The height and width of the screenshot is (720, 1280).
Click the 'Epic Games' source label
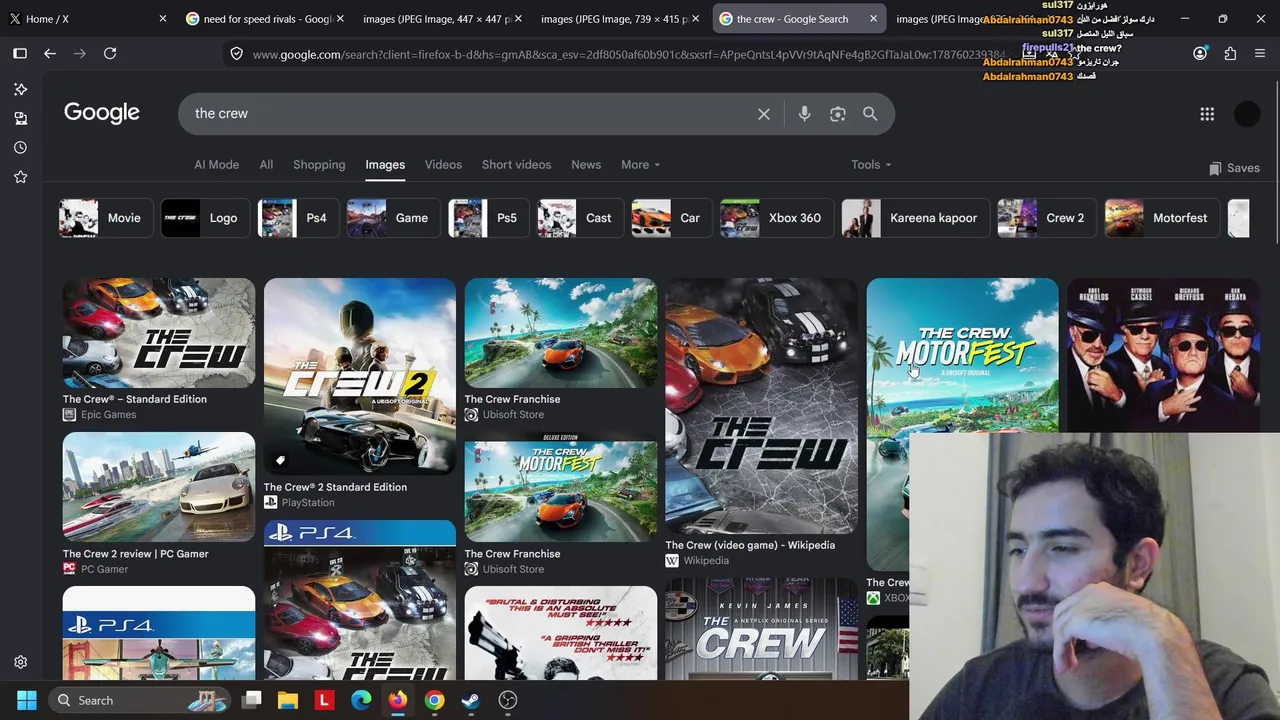pyautogui.click(x=108, y=414)
